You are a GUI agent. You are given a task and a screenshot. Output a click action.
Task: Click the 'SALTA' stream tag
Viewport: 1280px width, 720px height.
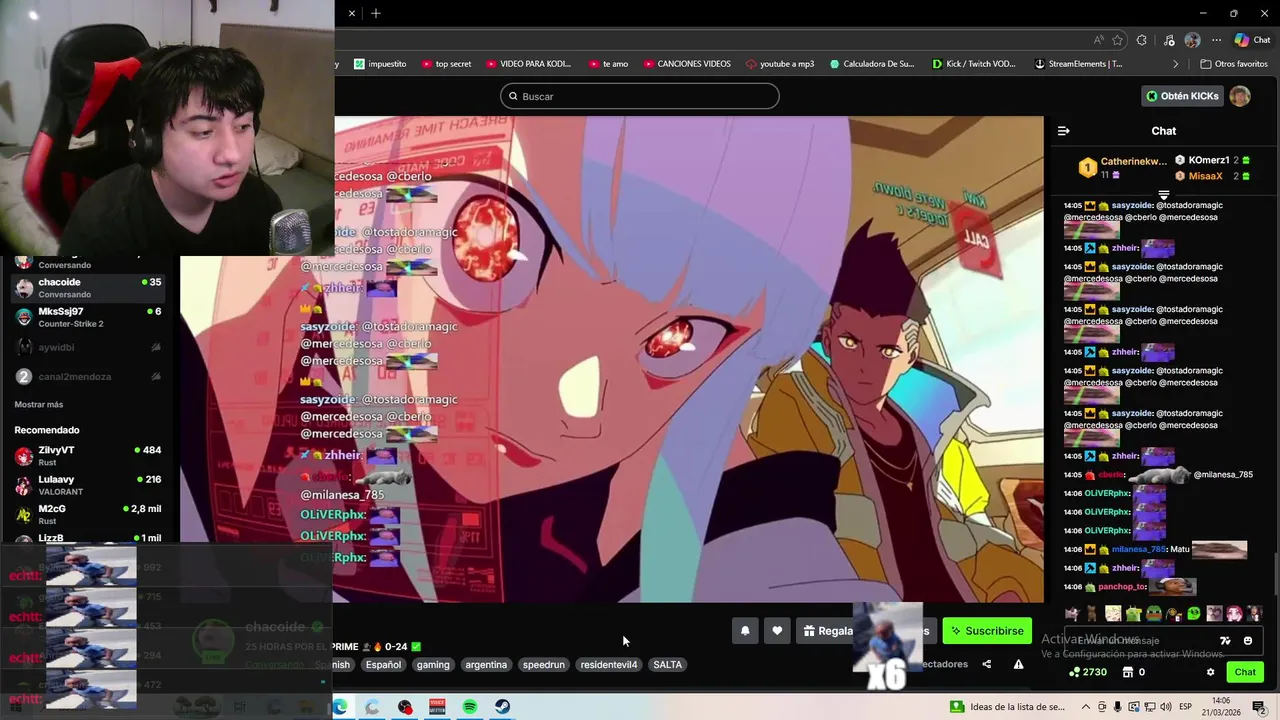[667, 664]
